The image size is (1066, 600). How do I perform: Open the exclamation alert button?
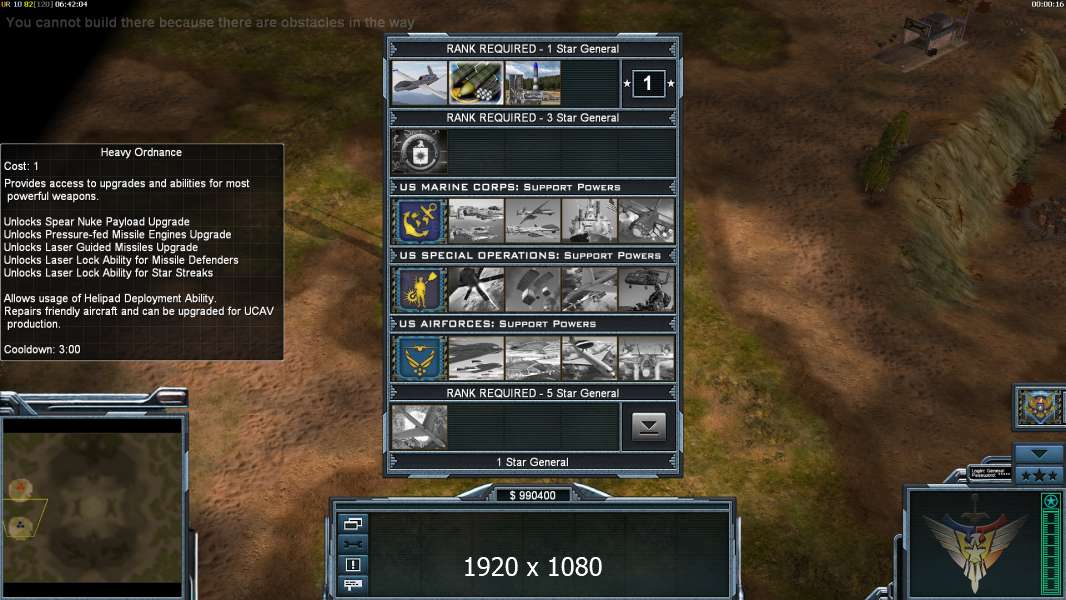[353, 564]
